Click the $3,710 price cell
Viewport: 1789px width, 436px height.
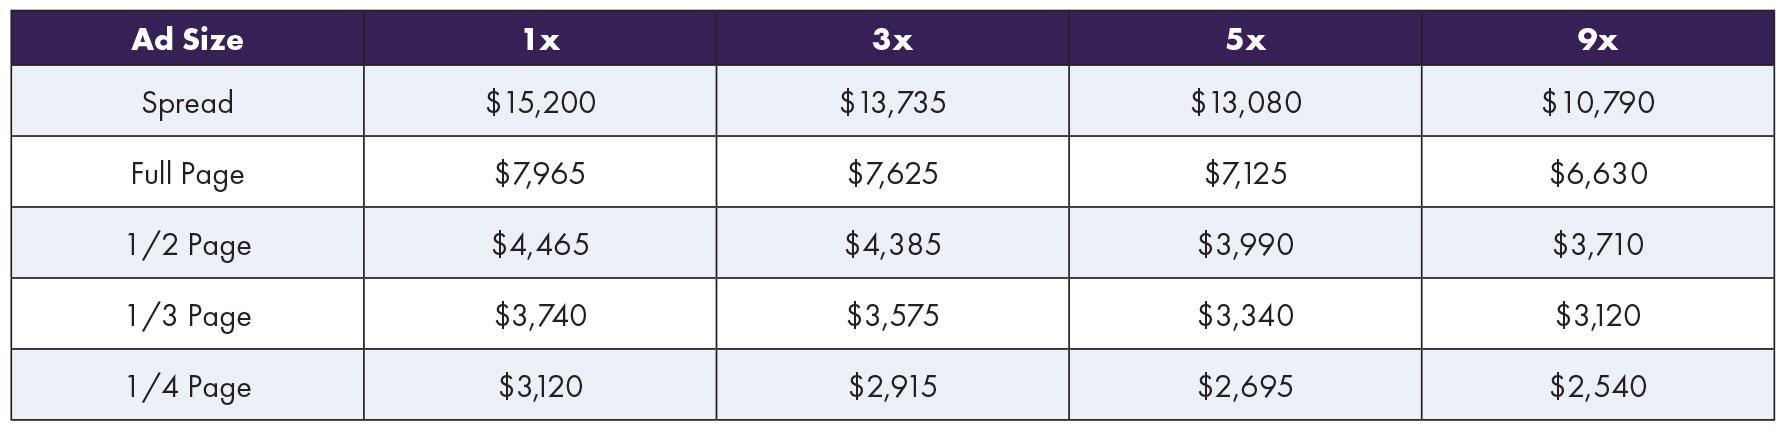[x=1597, y=244]
